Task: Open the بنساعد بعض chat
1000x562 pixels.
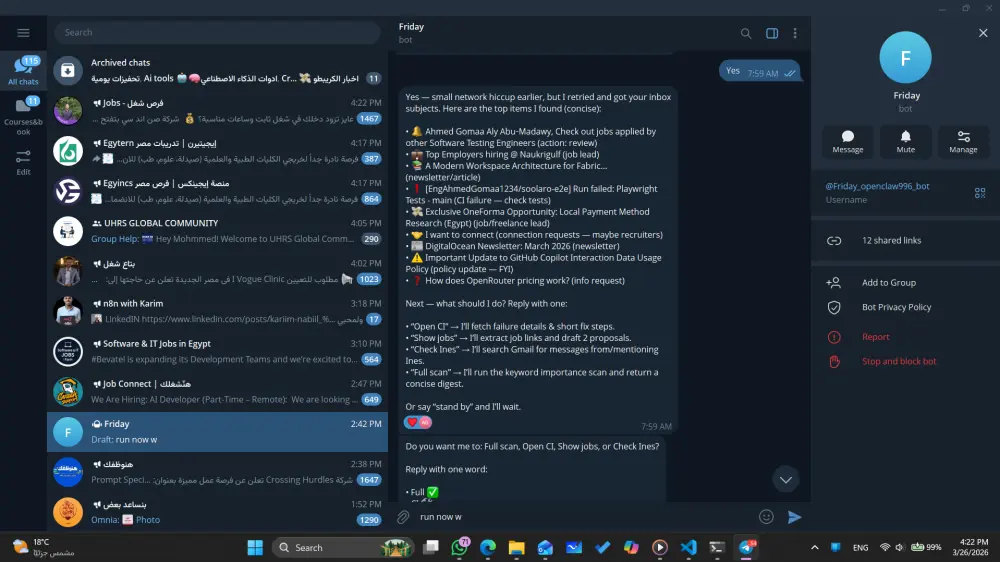Action: pyautogui.click(x=217, y=512)
